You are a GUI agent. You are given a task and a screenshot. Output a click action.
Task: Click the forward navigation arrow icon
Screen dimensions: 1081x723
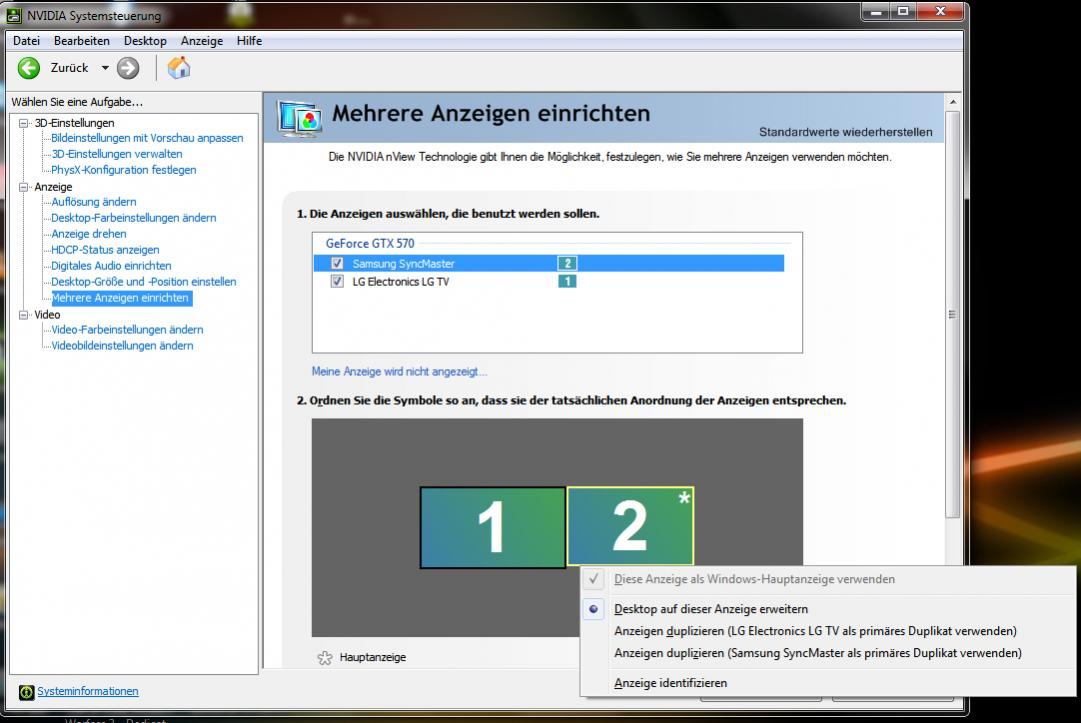pos(128,68)
